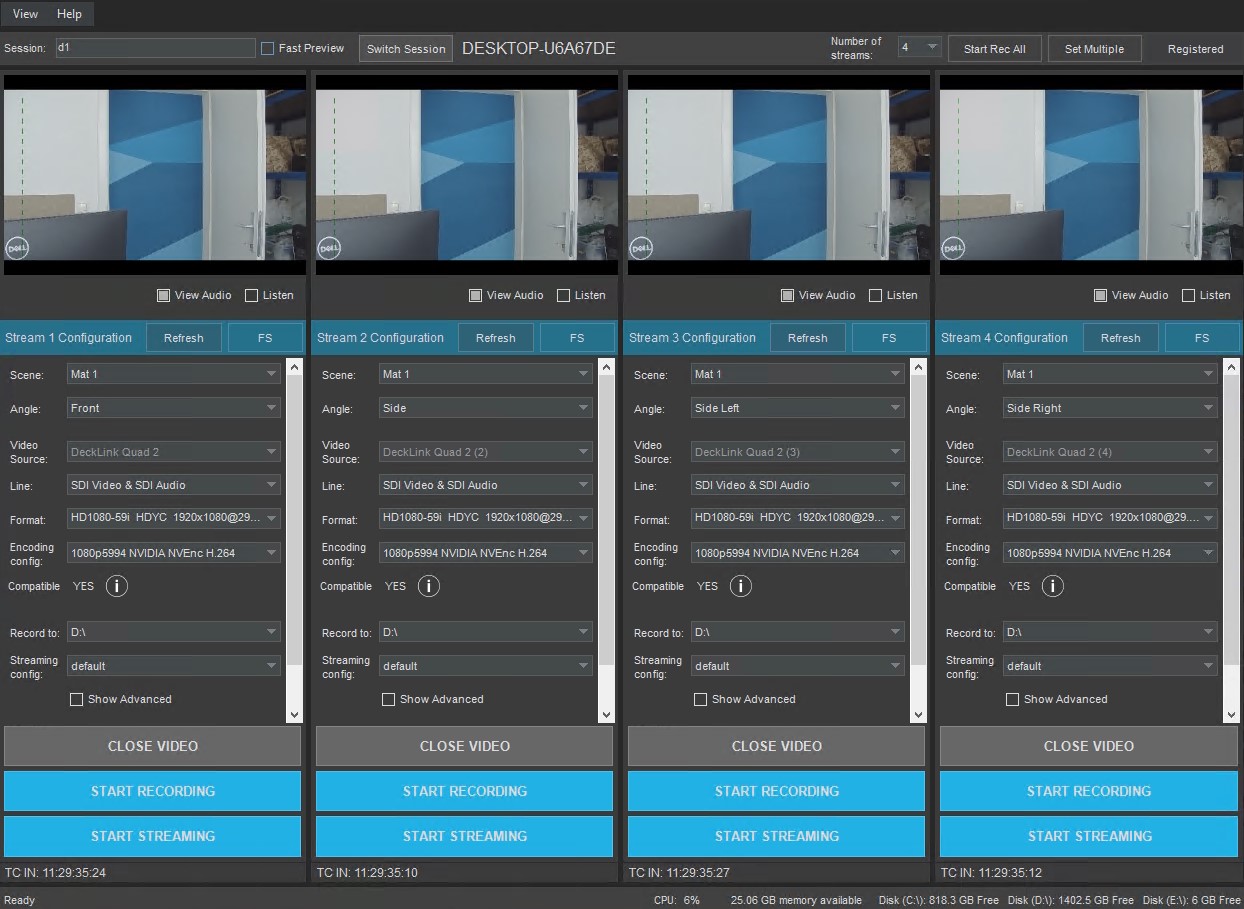This screenshot has height=909, width=1244.
Task: Show Stream 4 compatibility info icon
Action: click(1052, 586)
